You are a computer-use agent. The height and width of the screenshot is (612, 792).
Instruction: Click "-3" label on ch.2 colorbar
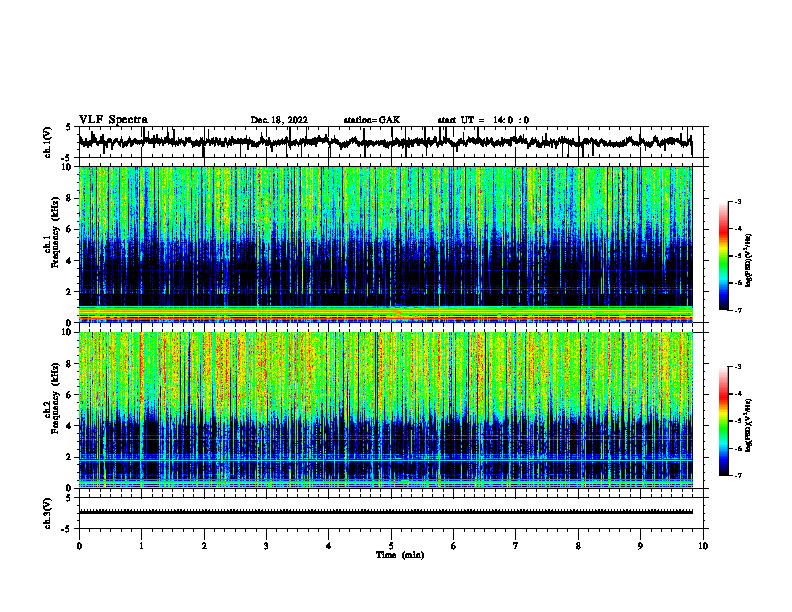[x=738, y=367]
